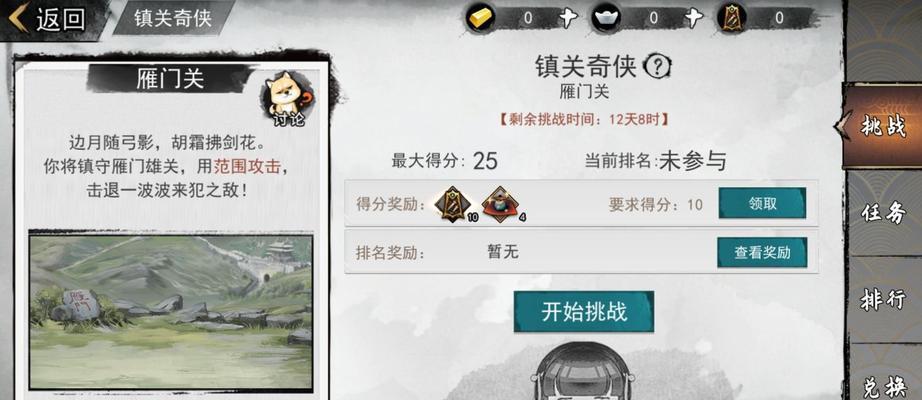Image resolution: width=922 pixels, height=400 pixels.
Task: Start with the 开始挑战 button
Action: point(584,312)
